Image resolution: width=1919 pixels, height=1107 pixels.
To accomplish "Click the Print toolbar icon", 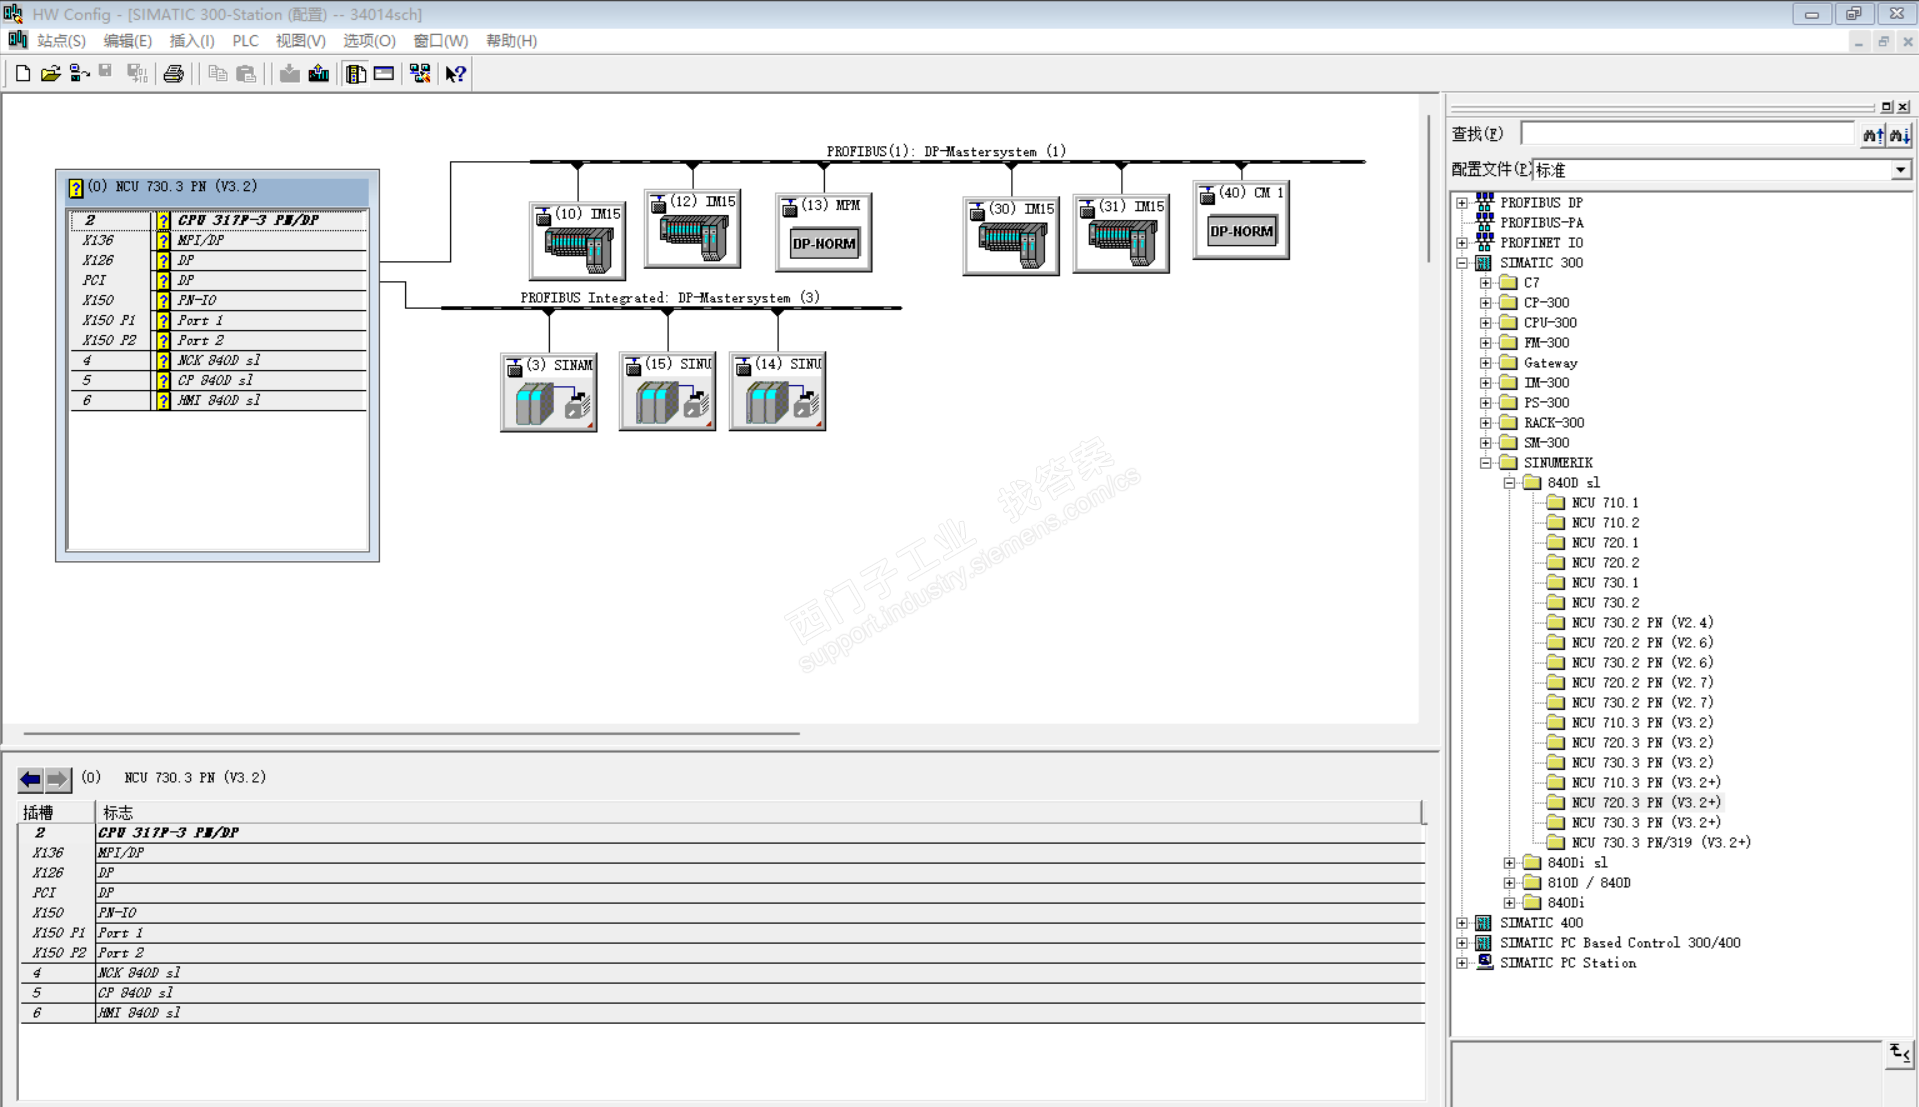I will click(x=174, y=73).
